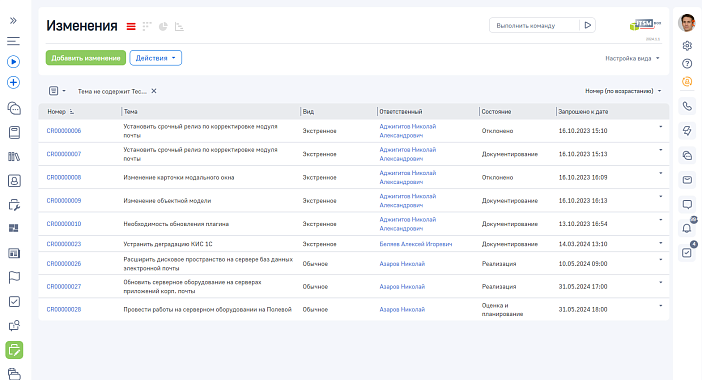Open the filter list dropdown icon
702x380 pixels.
click(x=57, y=91)
